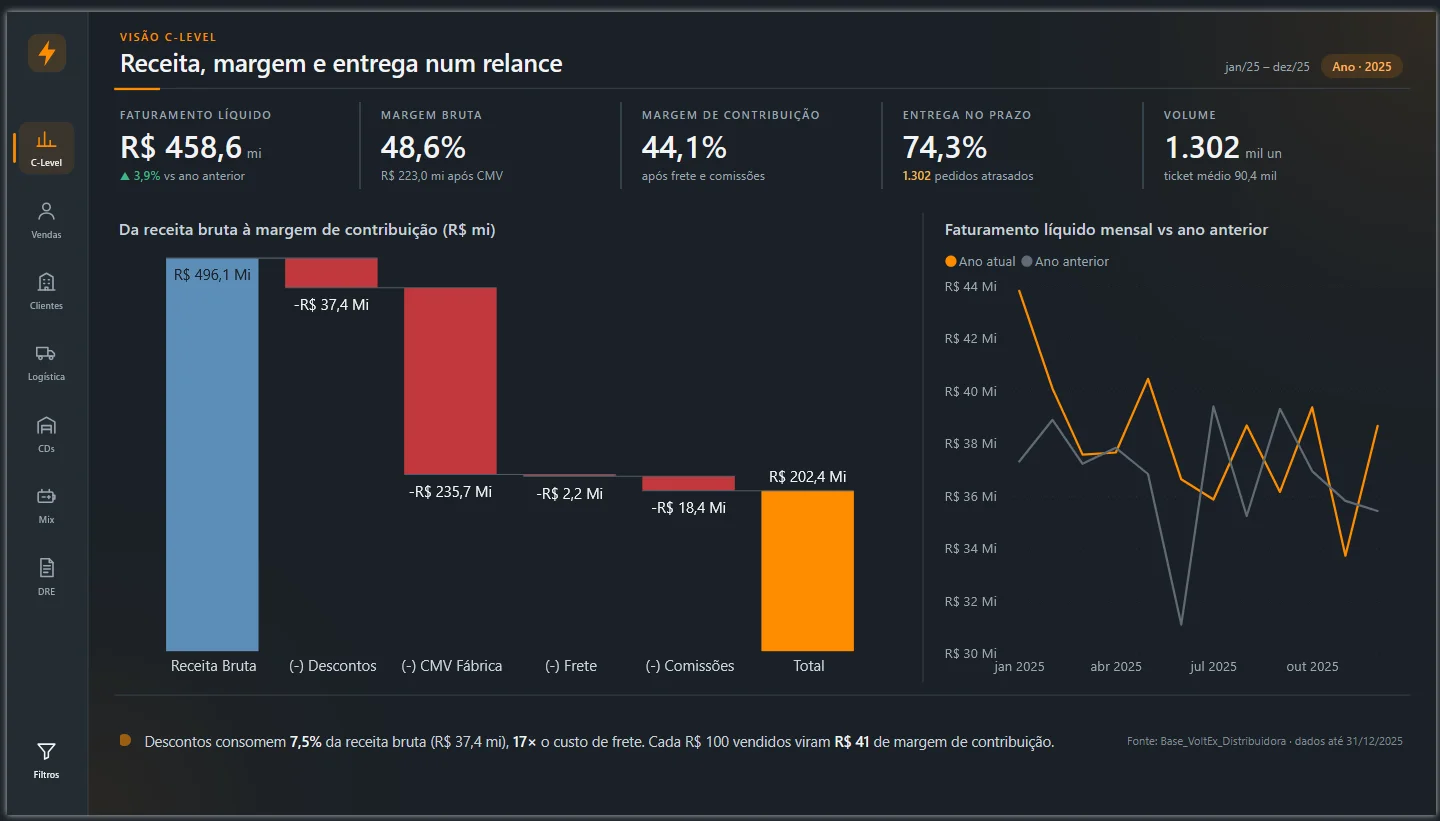
Task: Select the Logística truck icon
Action: [46, 353]
